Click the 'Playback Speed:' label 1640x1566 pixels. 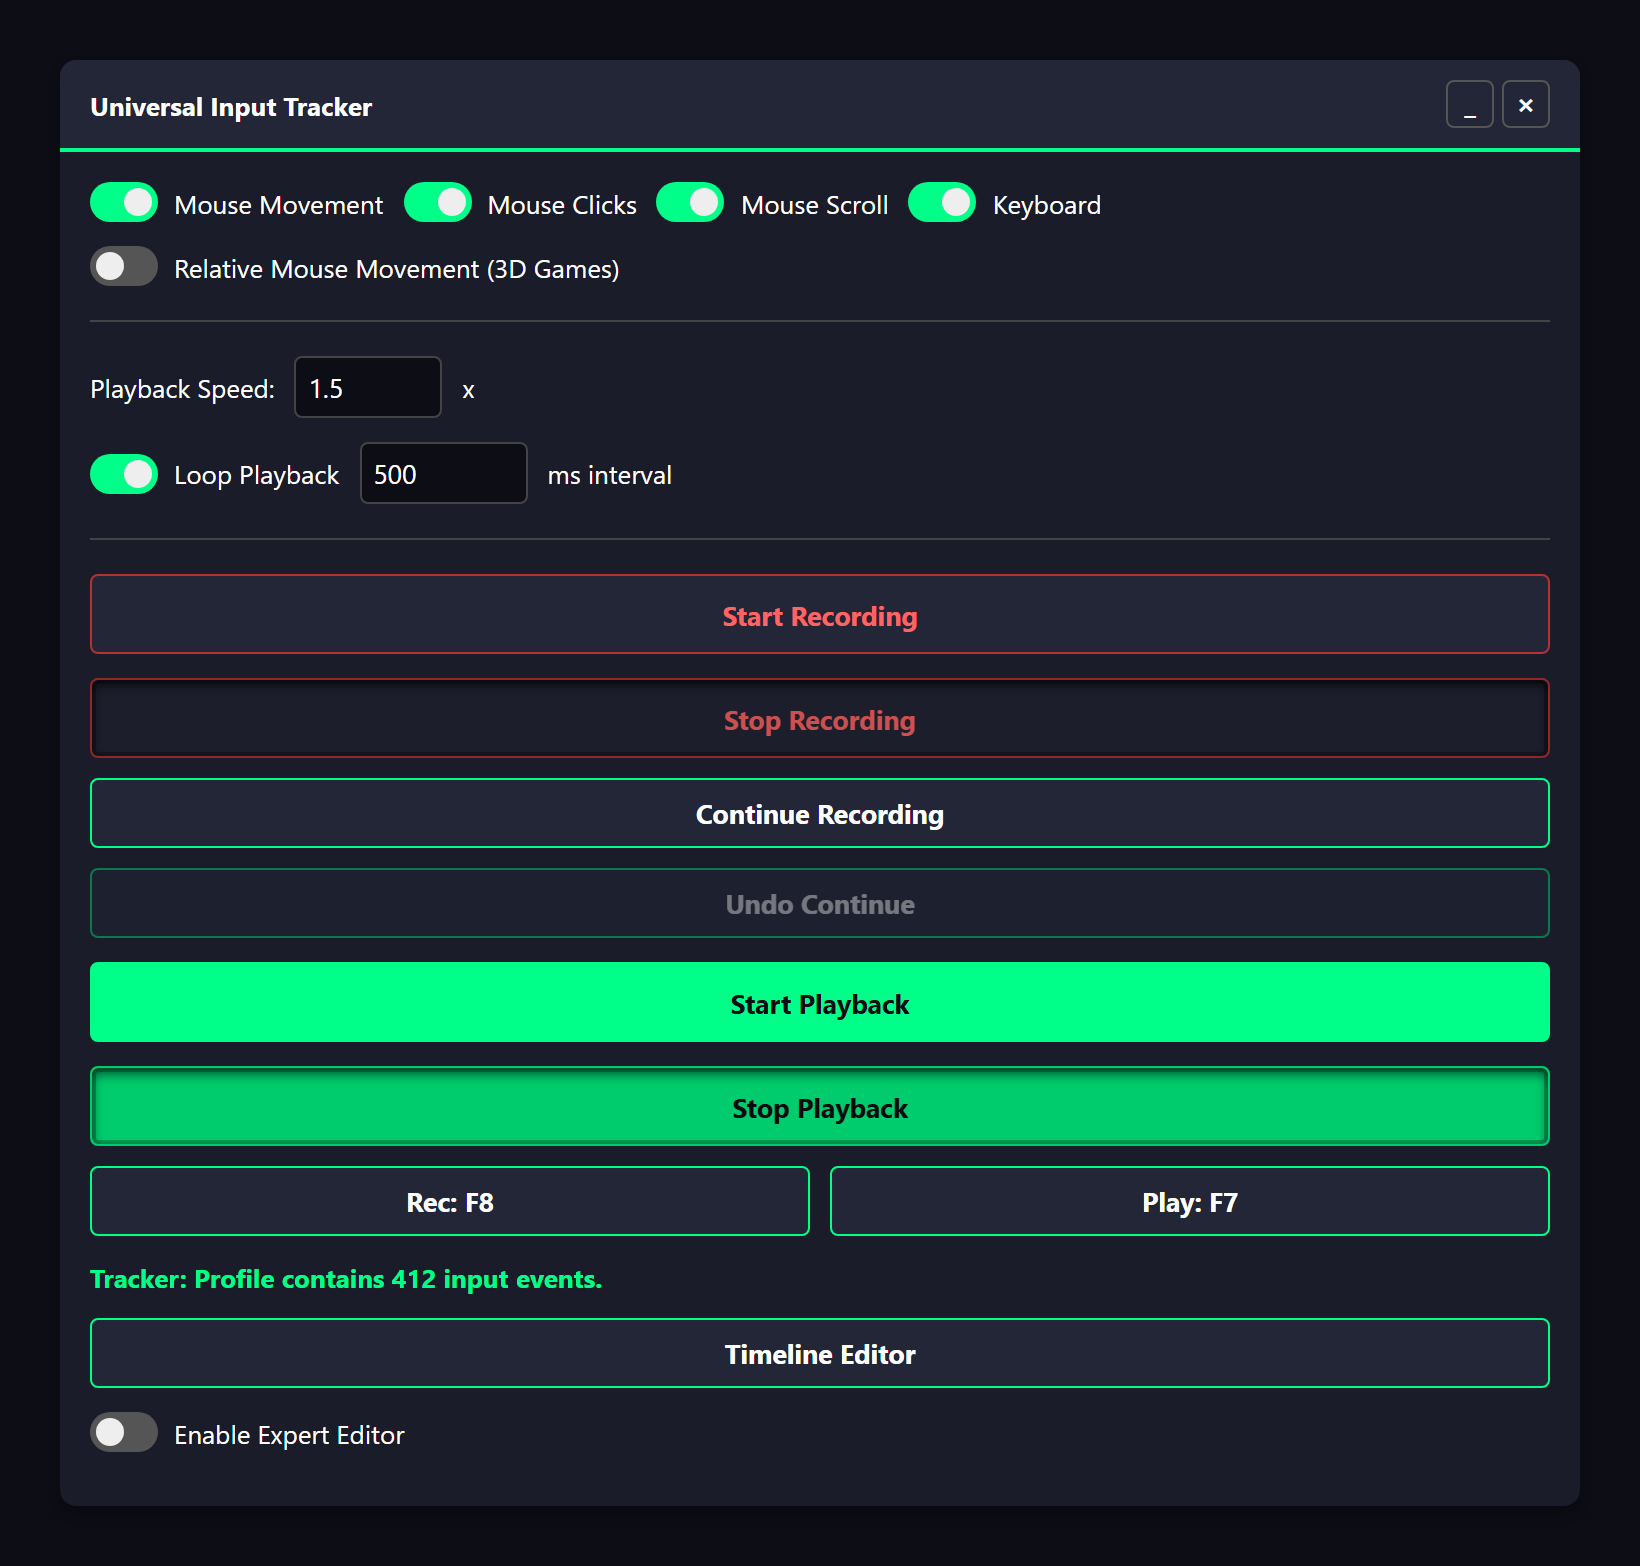(x=182, y=389)
